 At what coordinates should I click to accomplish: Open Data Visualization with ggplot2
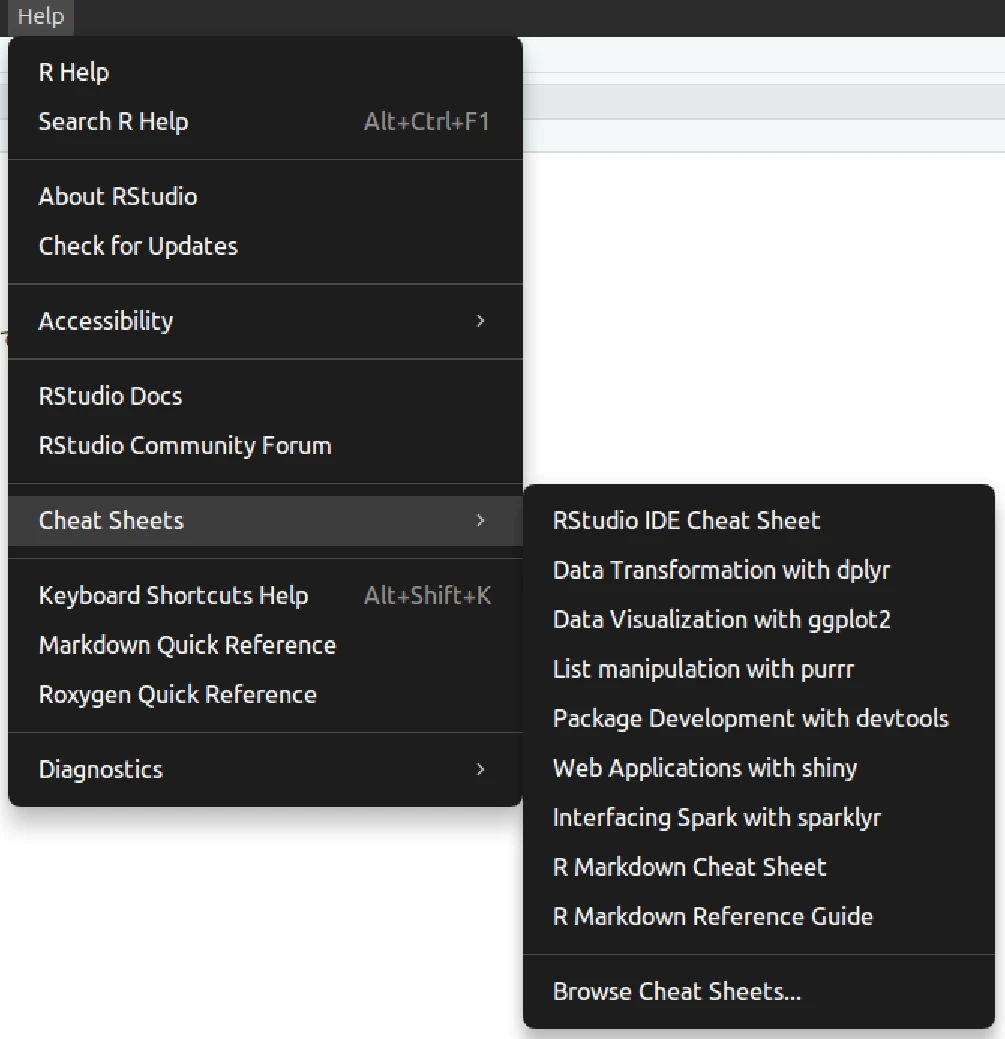point(759,620)
